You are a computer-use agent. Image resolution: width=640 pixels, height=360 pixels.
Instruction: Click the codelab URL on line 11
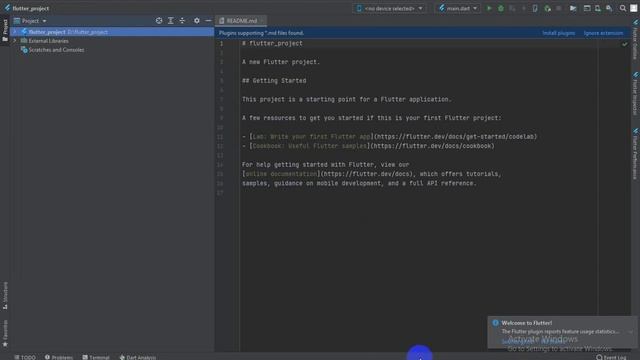click(455, 137)
